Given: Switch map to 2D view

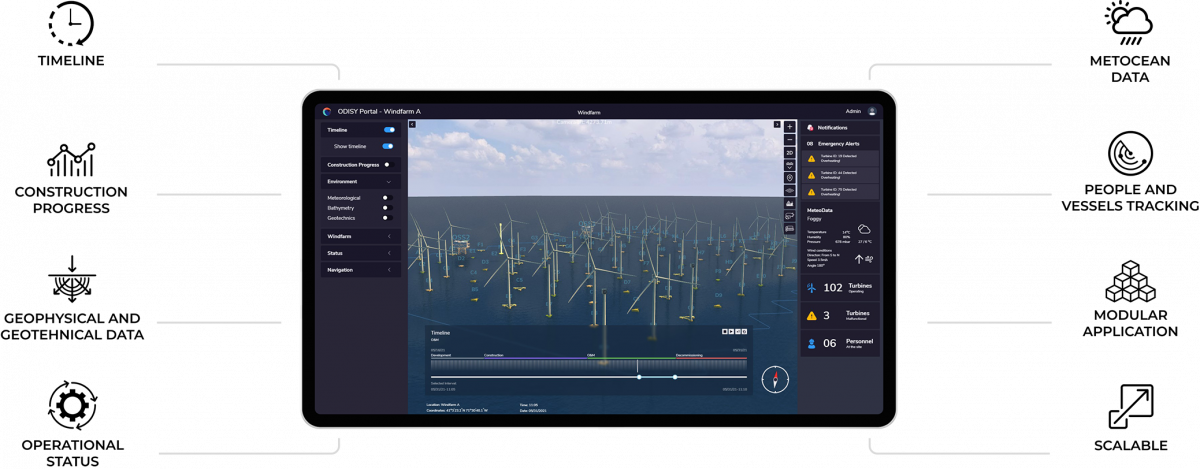Looking at the screenshot, I should (789, 153).
